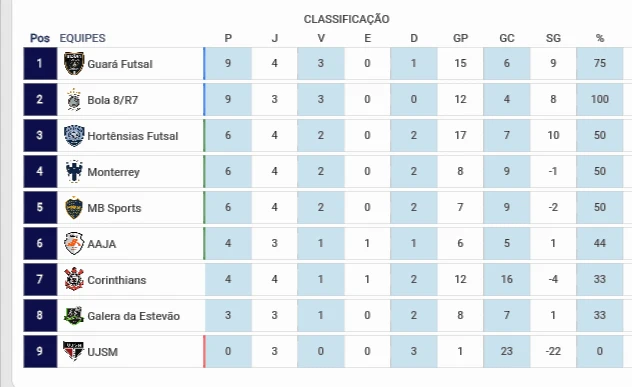Viewport: 632px width, 387px height.
Task: Open the Hortênsias Futsal crest icon
Action: (74, 135)
